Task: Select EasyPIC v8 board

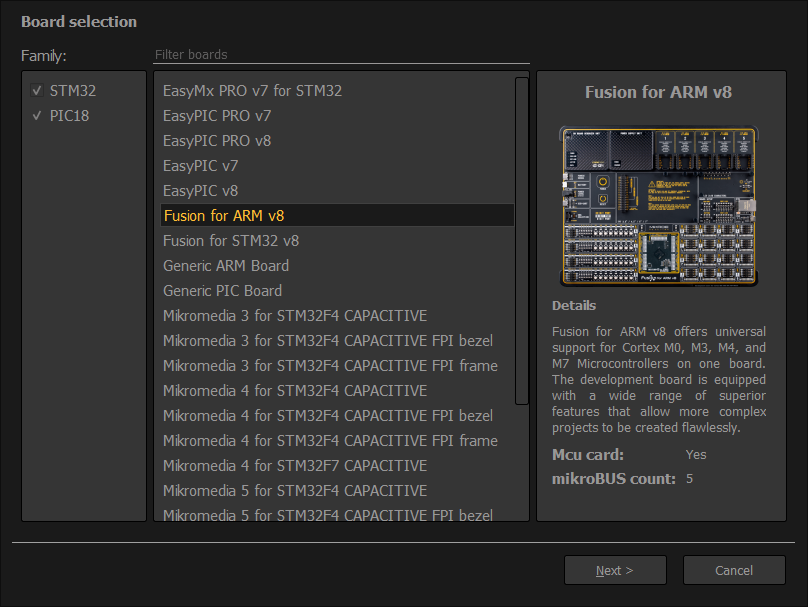Action: (x=338, y=191)
